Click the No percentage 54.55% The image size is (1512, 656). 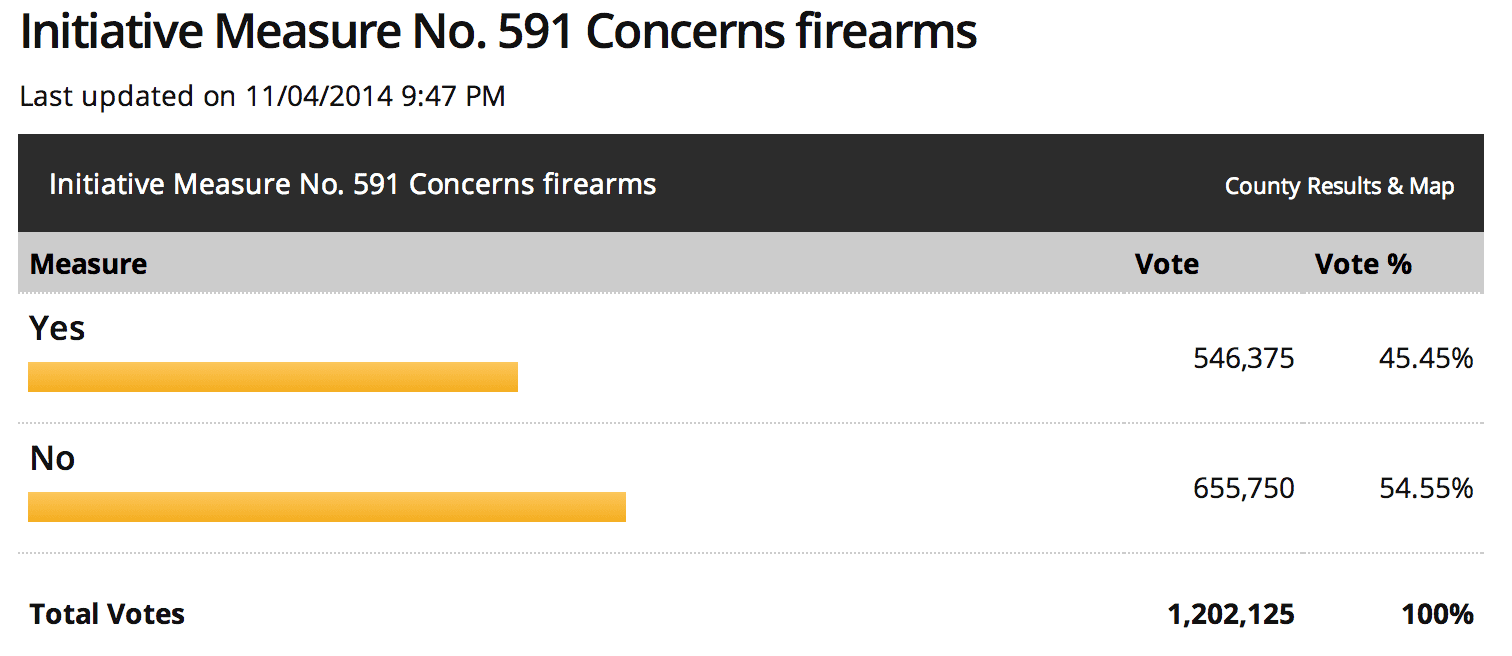[x=1426, y=489]
